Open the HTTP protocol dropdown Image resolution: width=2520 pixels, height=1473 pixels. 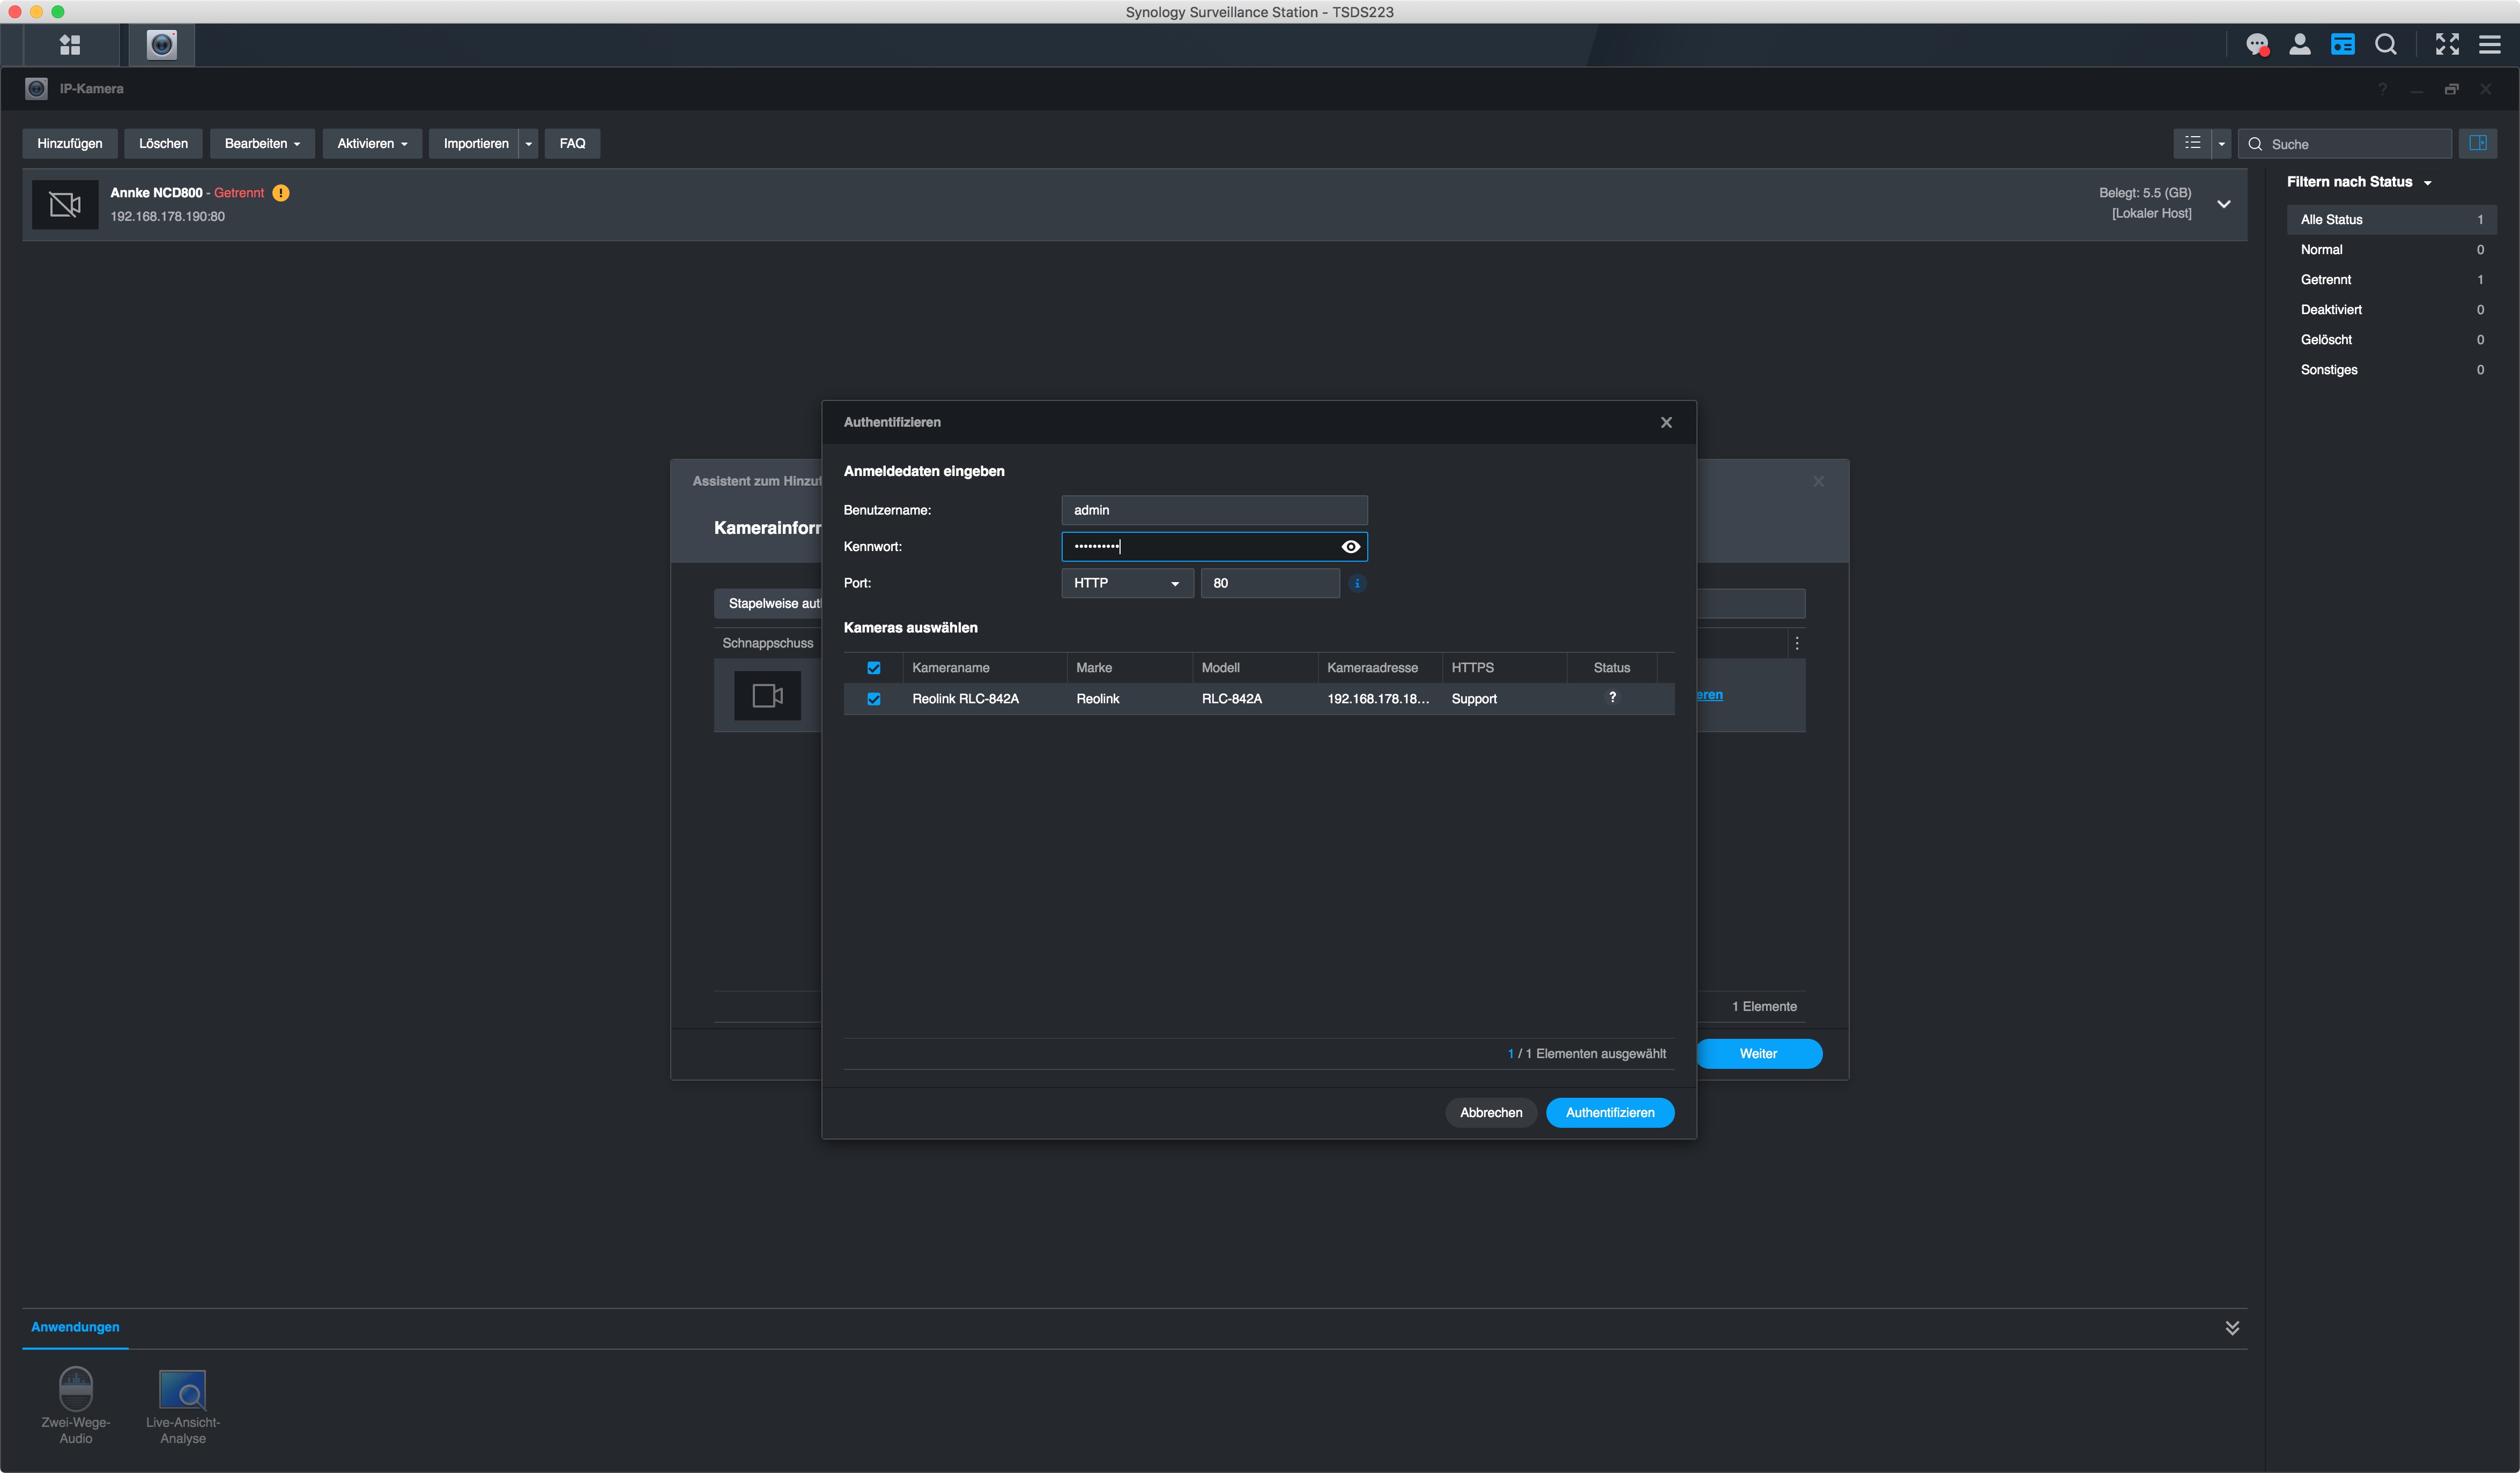coord(1126,583)
